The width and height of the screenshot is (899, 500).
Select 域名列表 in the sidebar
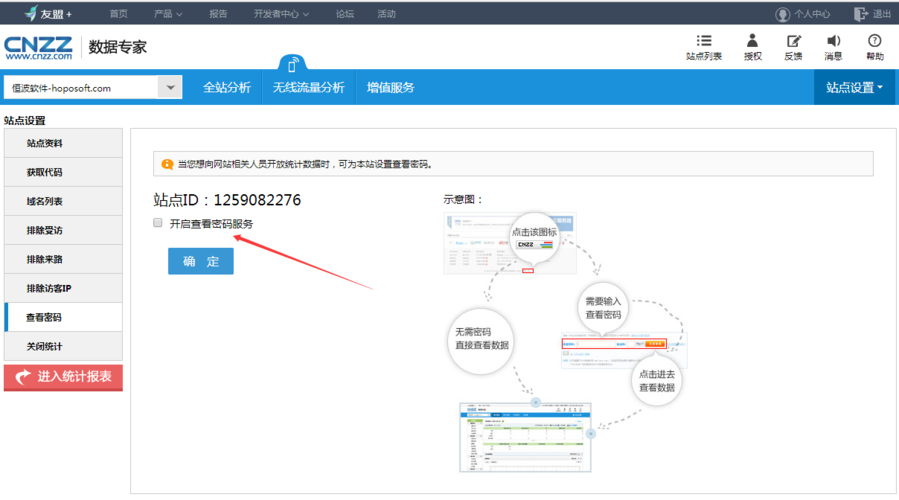click(63, 201)
